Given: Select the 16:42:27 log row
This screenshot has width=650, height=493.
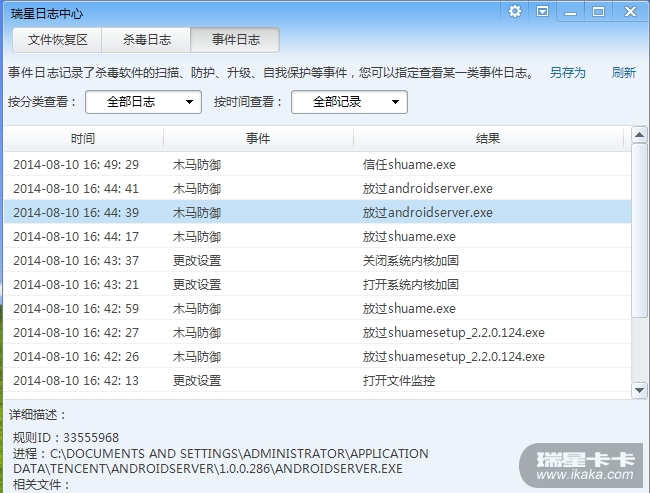Looking at the screenshot, I should 318,333.
